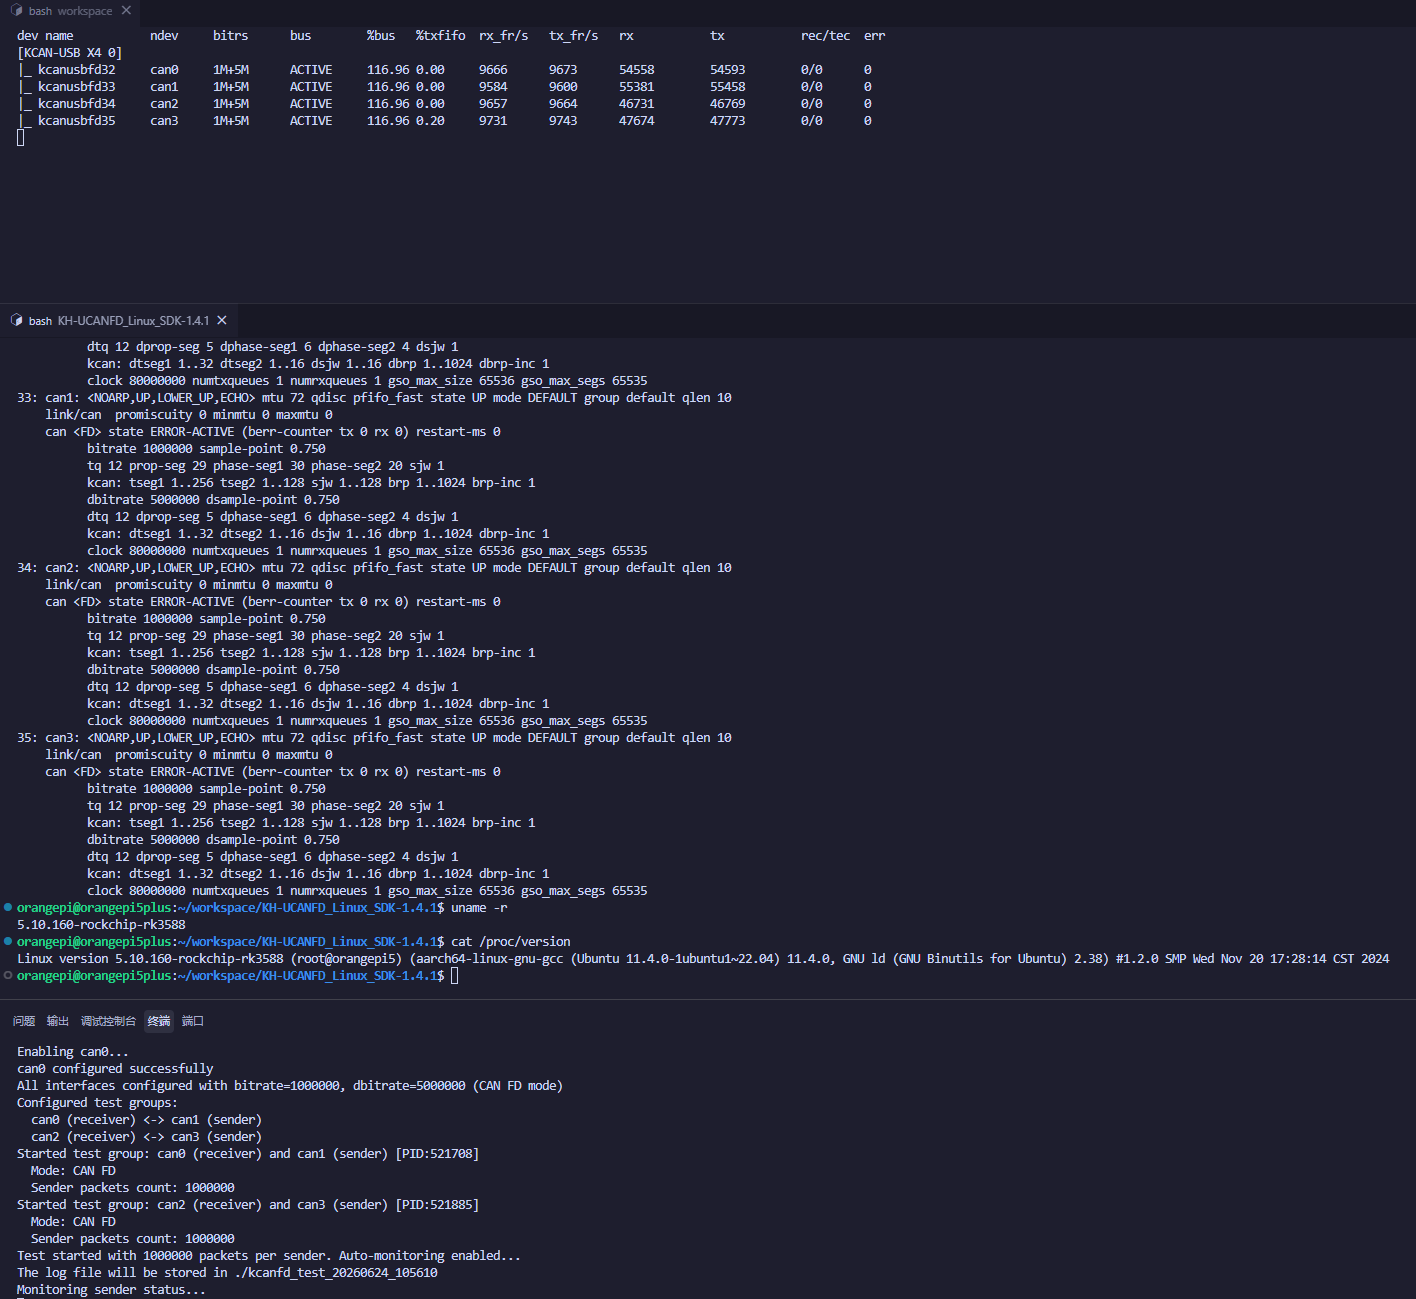Open the 输出 panel tab

coord(58,1021)
